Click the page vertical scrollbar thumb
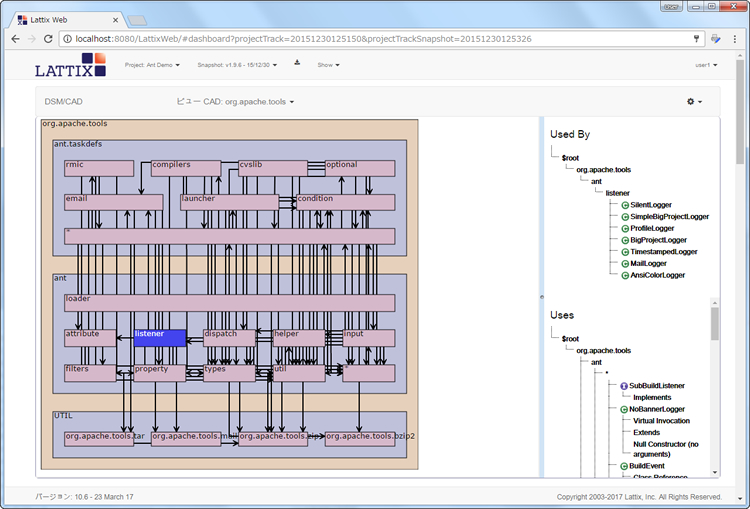The image size is (750, 509). (740, 111)
